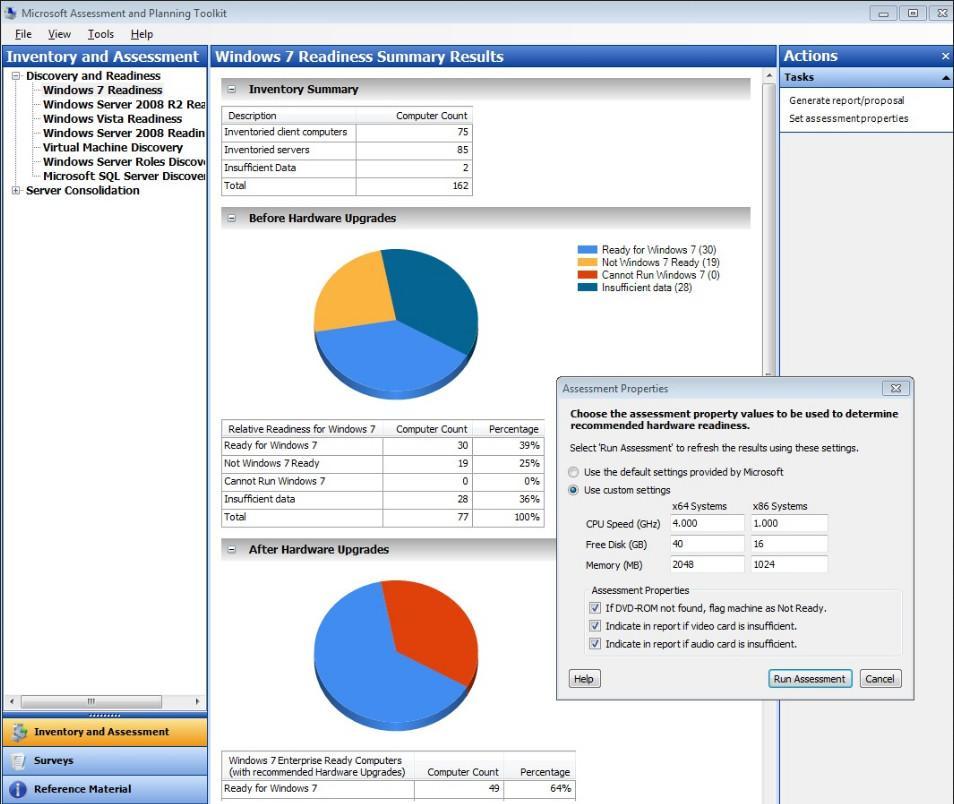This screenshot has width=954, height=804.
Task: Collapse the Inventory Summary section
Action: [x=232, y=89]
